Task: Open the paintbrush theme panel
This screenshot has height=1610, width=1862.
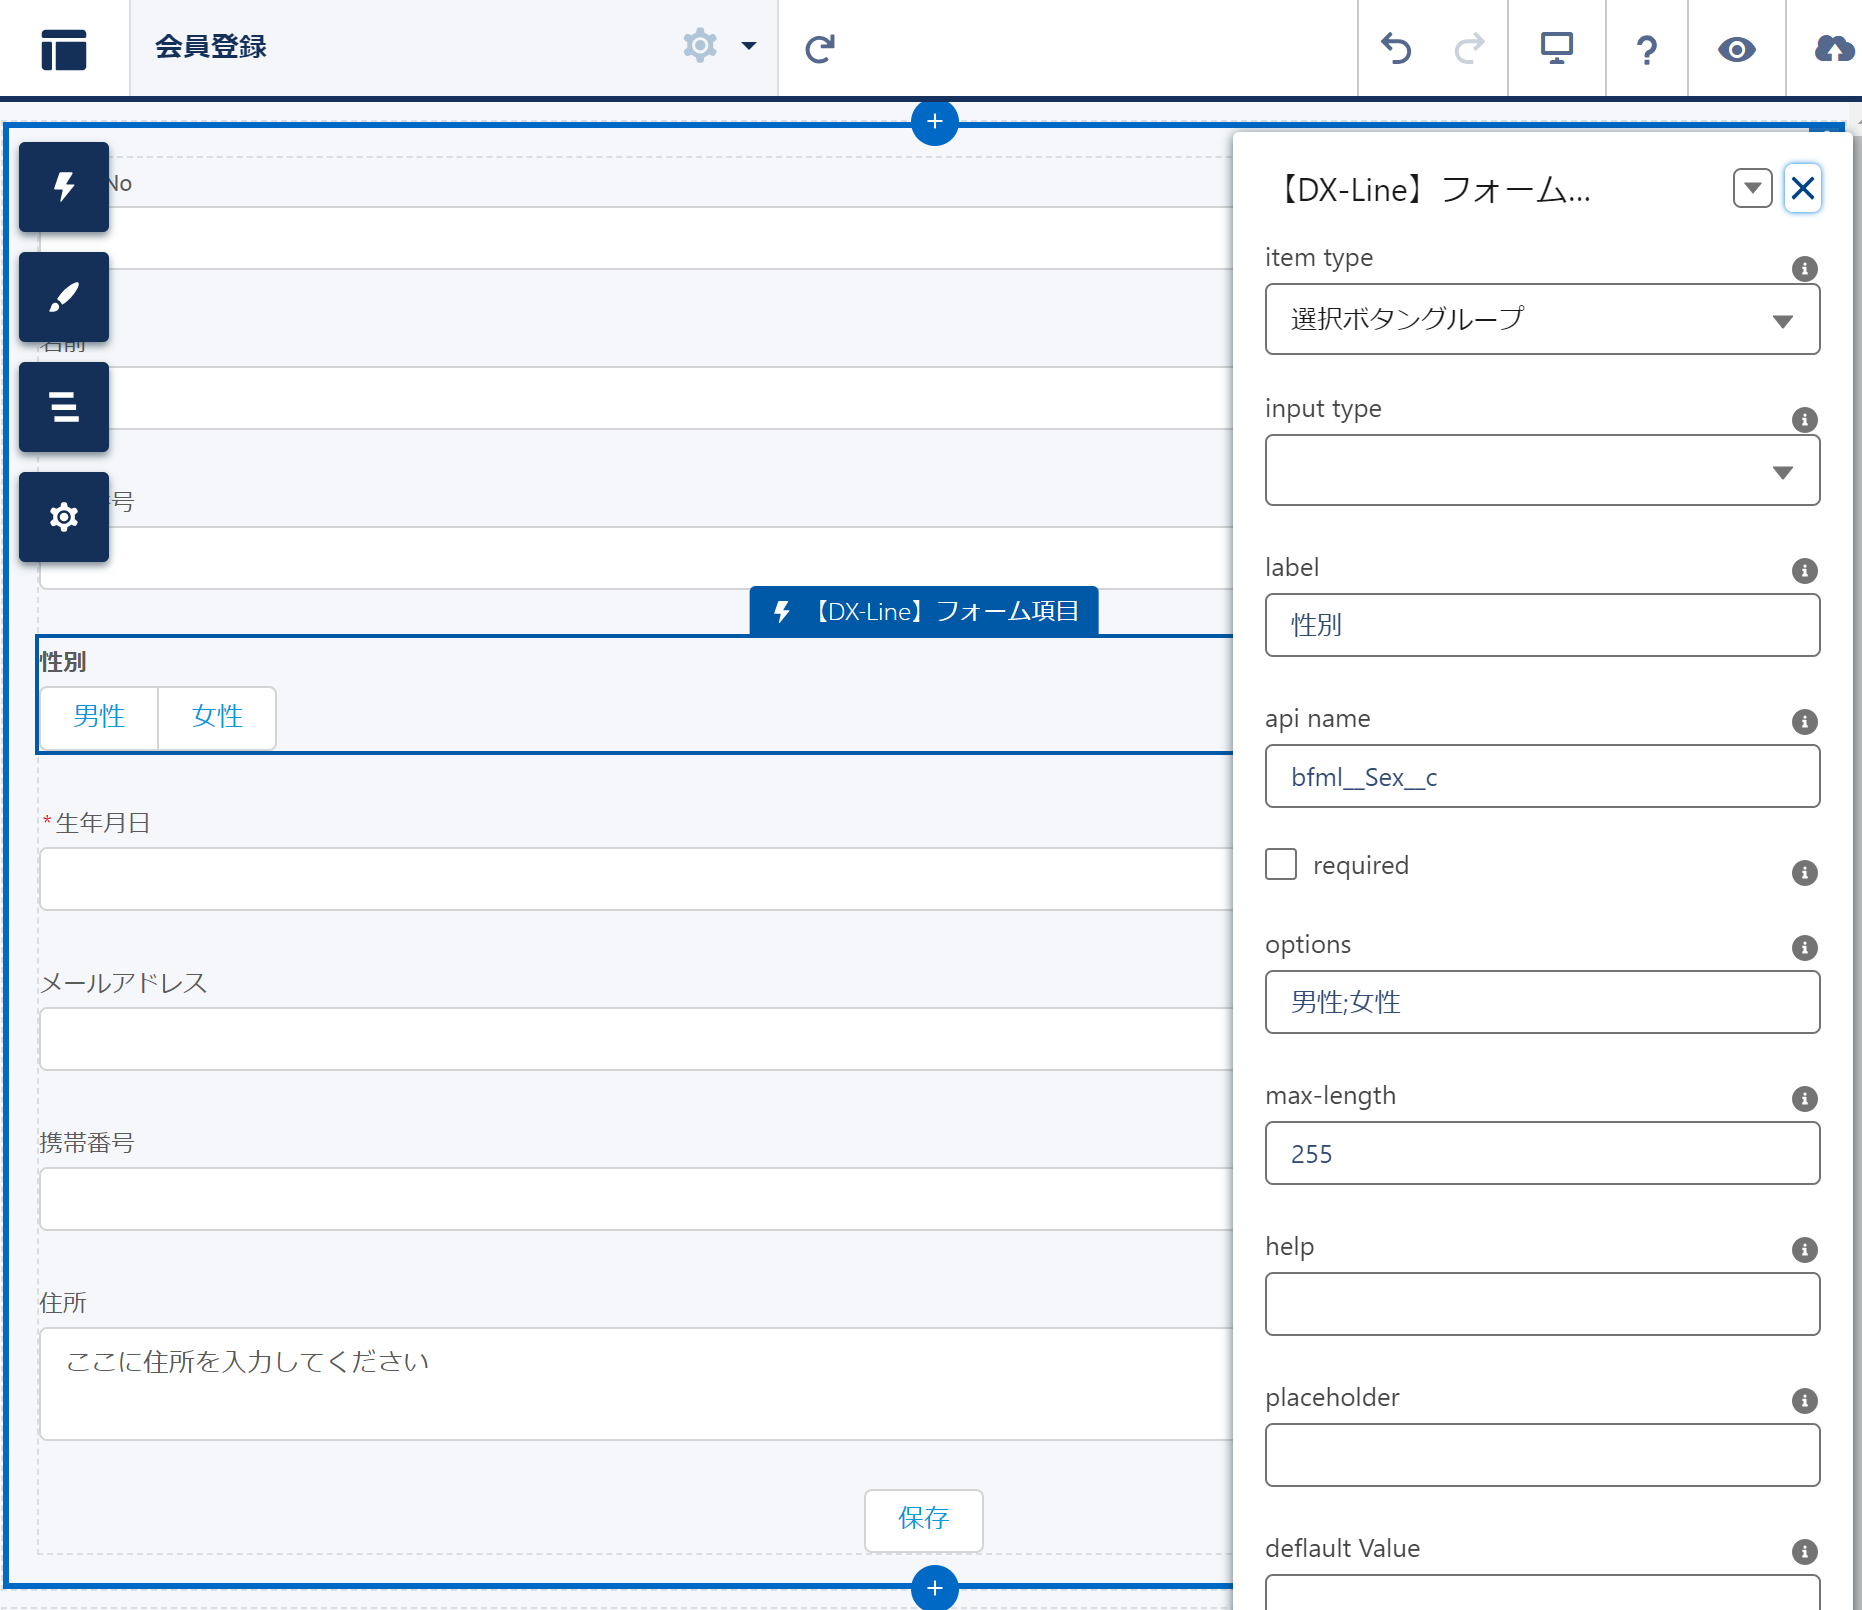Action: (x=64, y=297)
